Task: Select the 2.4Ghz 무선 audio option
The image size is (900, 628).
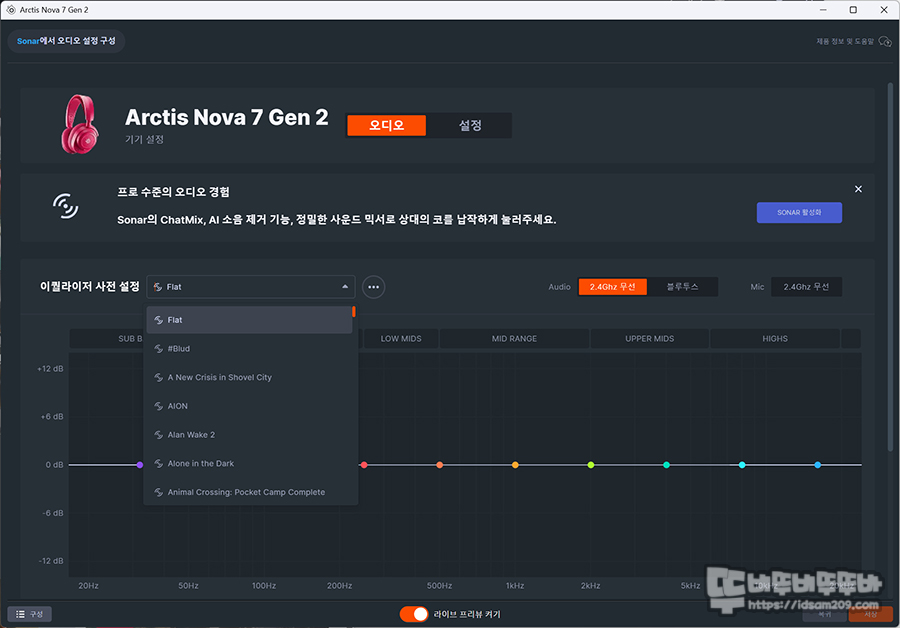Action: (x=612, y=287)
